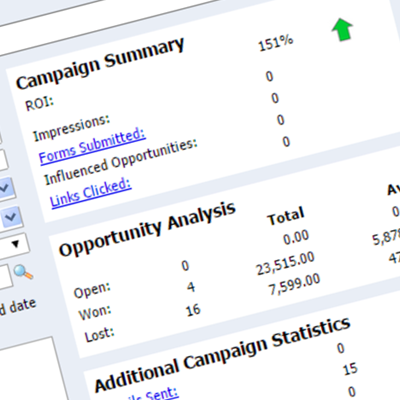Click the Total column header
This screenshot has height=400, width=400.
tap(286, 216)
